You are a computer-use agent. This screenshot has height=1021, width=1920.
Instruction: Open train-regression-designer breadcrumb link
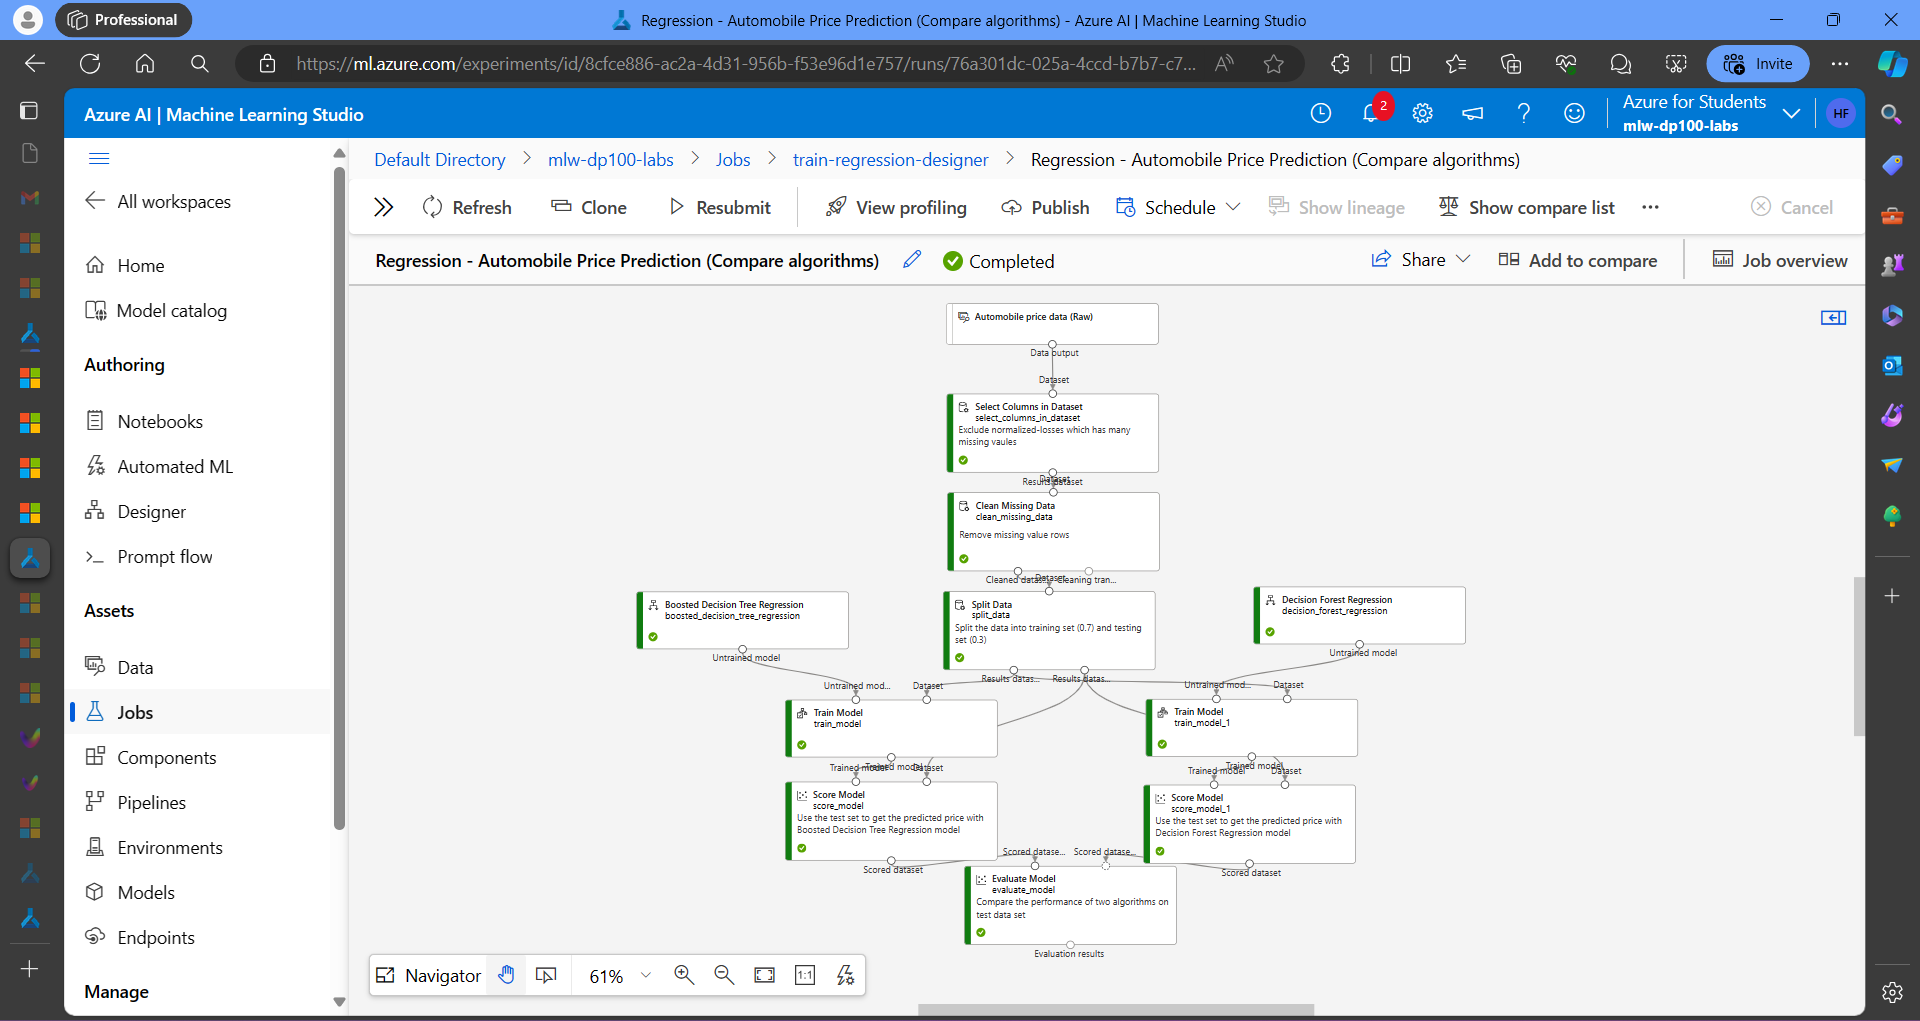coord(890,160)
